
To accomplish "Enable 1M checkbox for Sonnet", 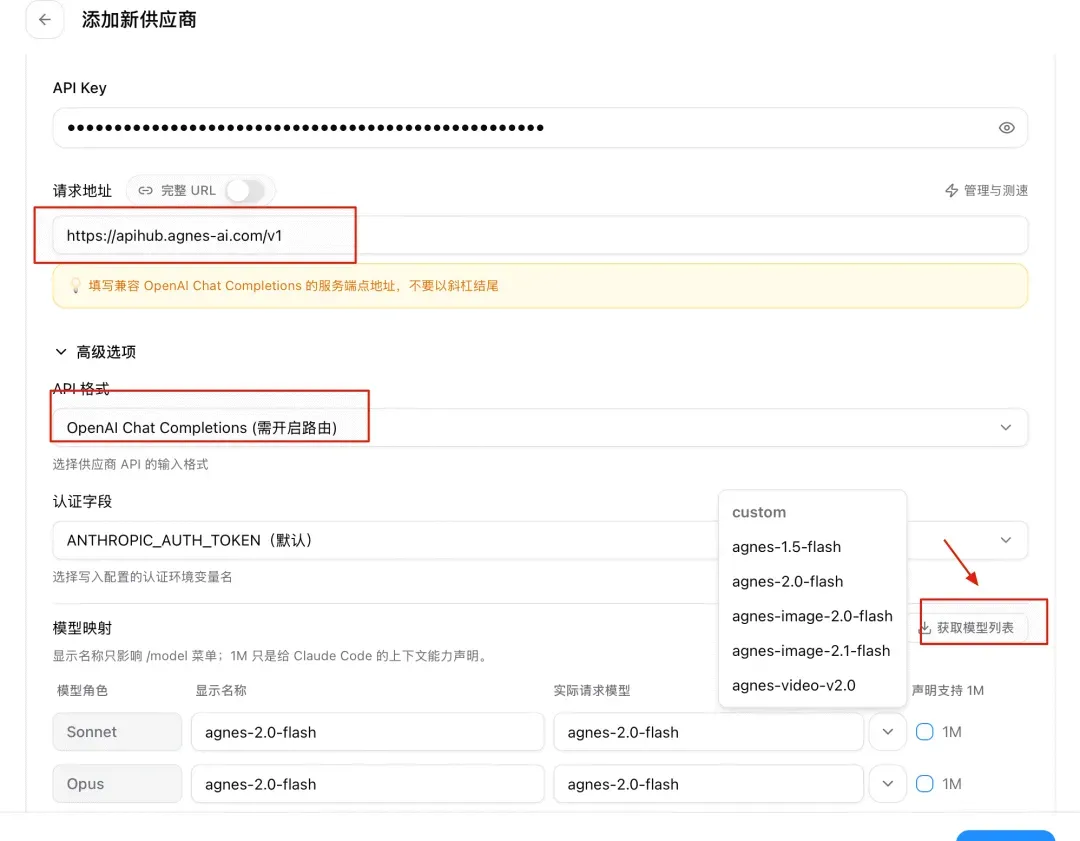I will coord(924,731).
